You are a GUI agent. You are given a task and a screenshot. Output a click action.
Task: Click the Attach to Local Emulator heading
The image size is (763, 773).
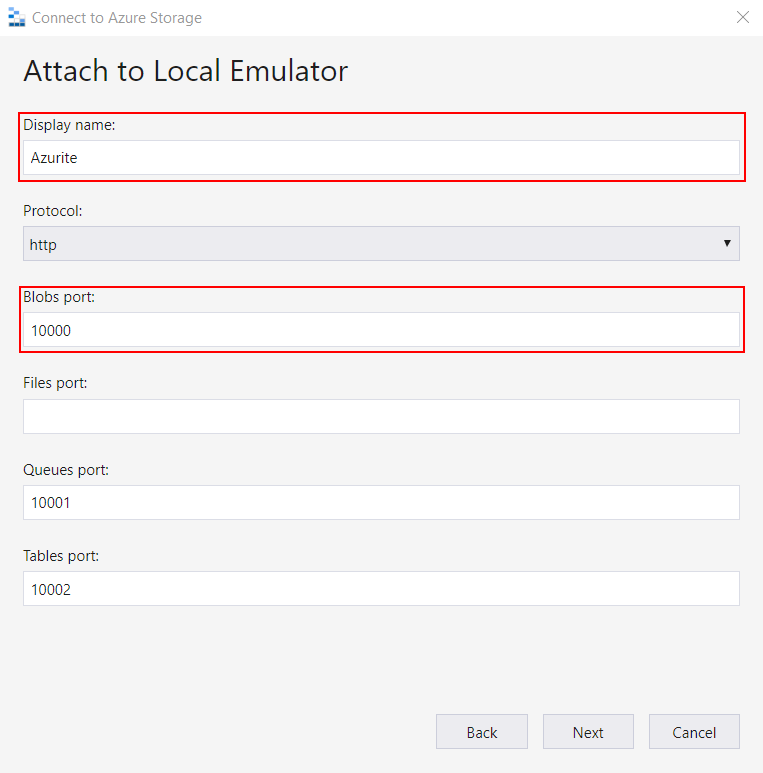pyautogui.click(x=185, y=70)
